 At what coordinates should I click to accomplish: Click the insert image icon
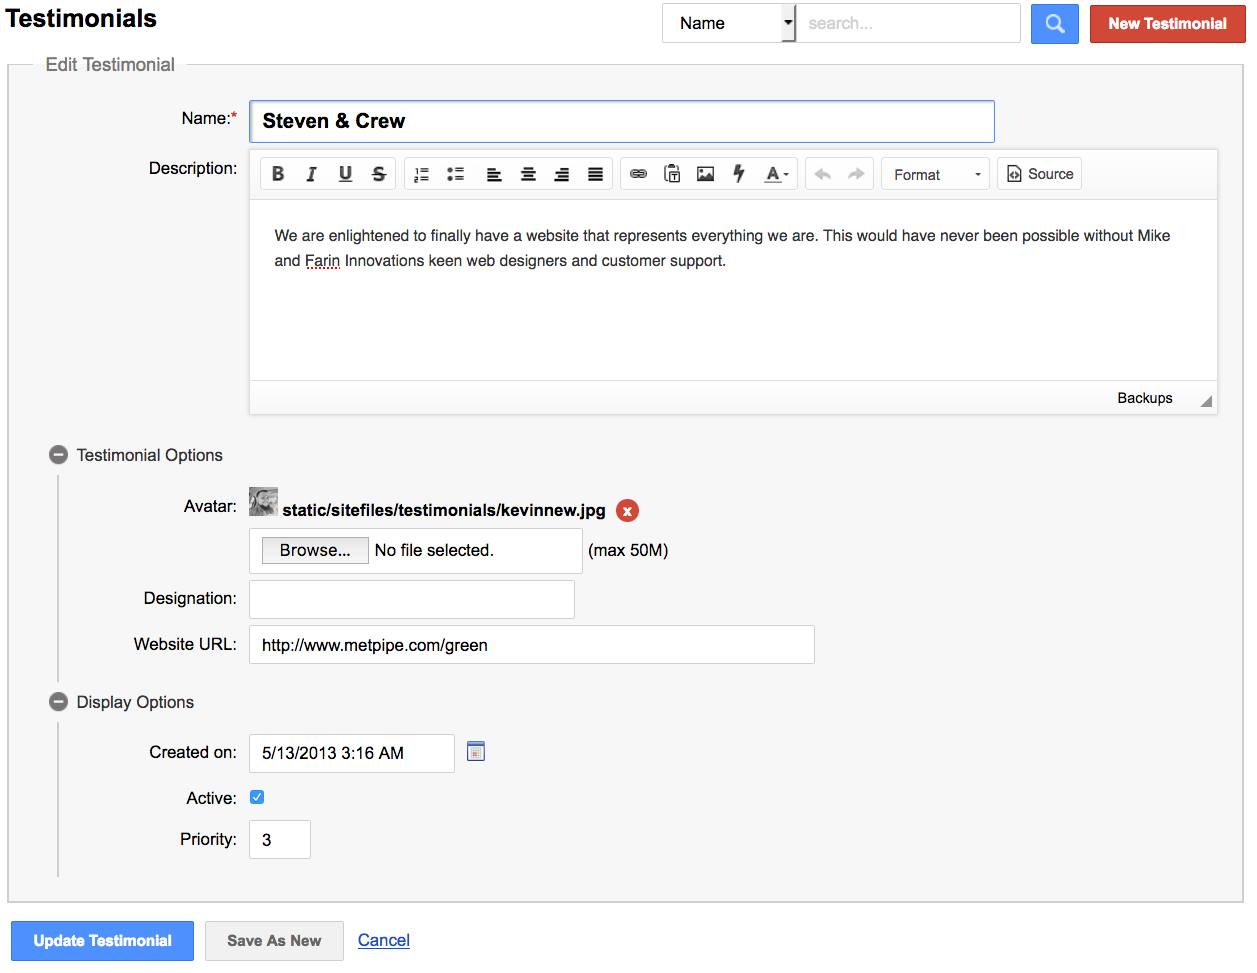pos(705,174)
